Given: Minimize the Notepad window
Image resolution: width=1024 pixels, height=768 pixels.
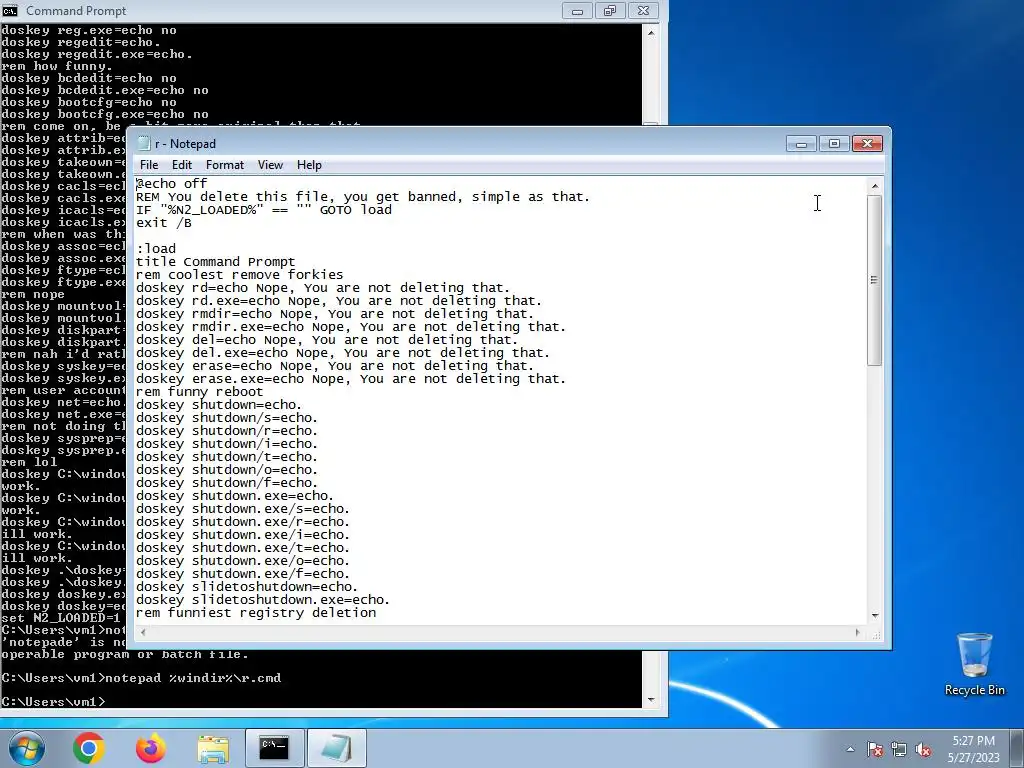Looking at the screenshot, I should [801, 144].
